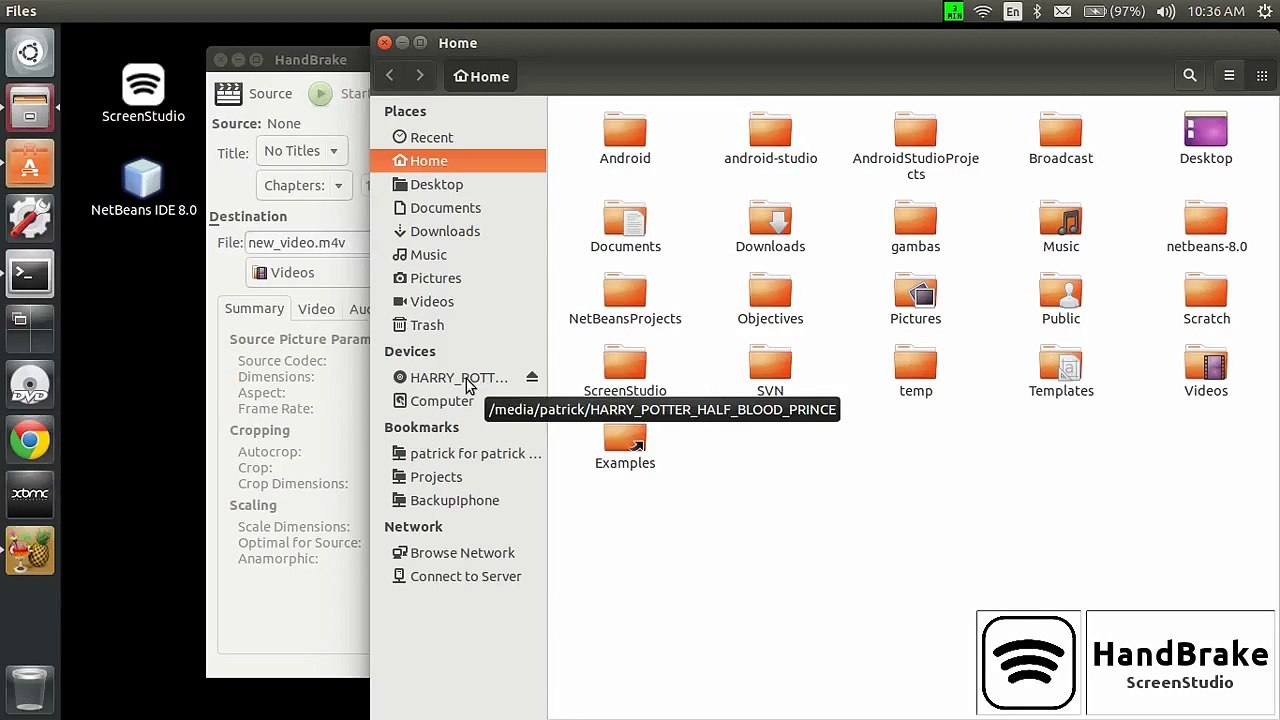Go back in Files navigation
The height and width of the screenshot is (720, 1280).
coord(390,76)
